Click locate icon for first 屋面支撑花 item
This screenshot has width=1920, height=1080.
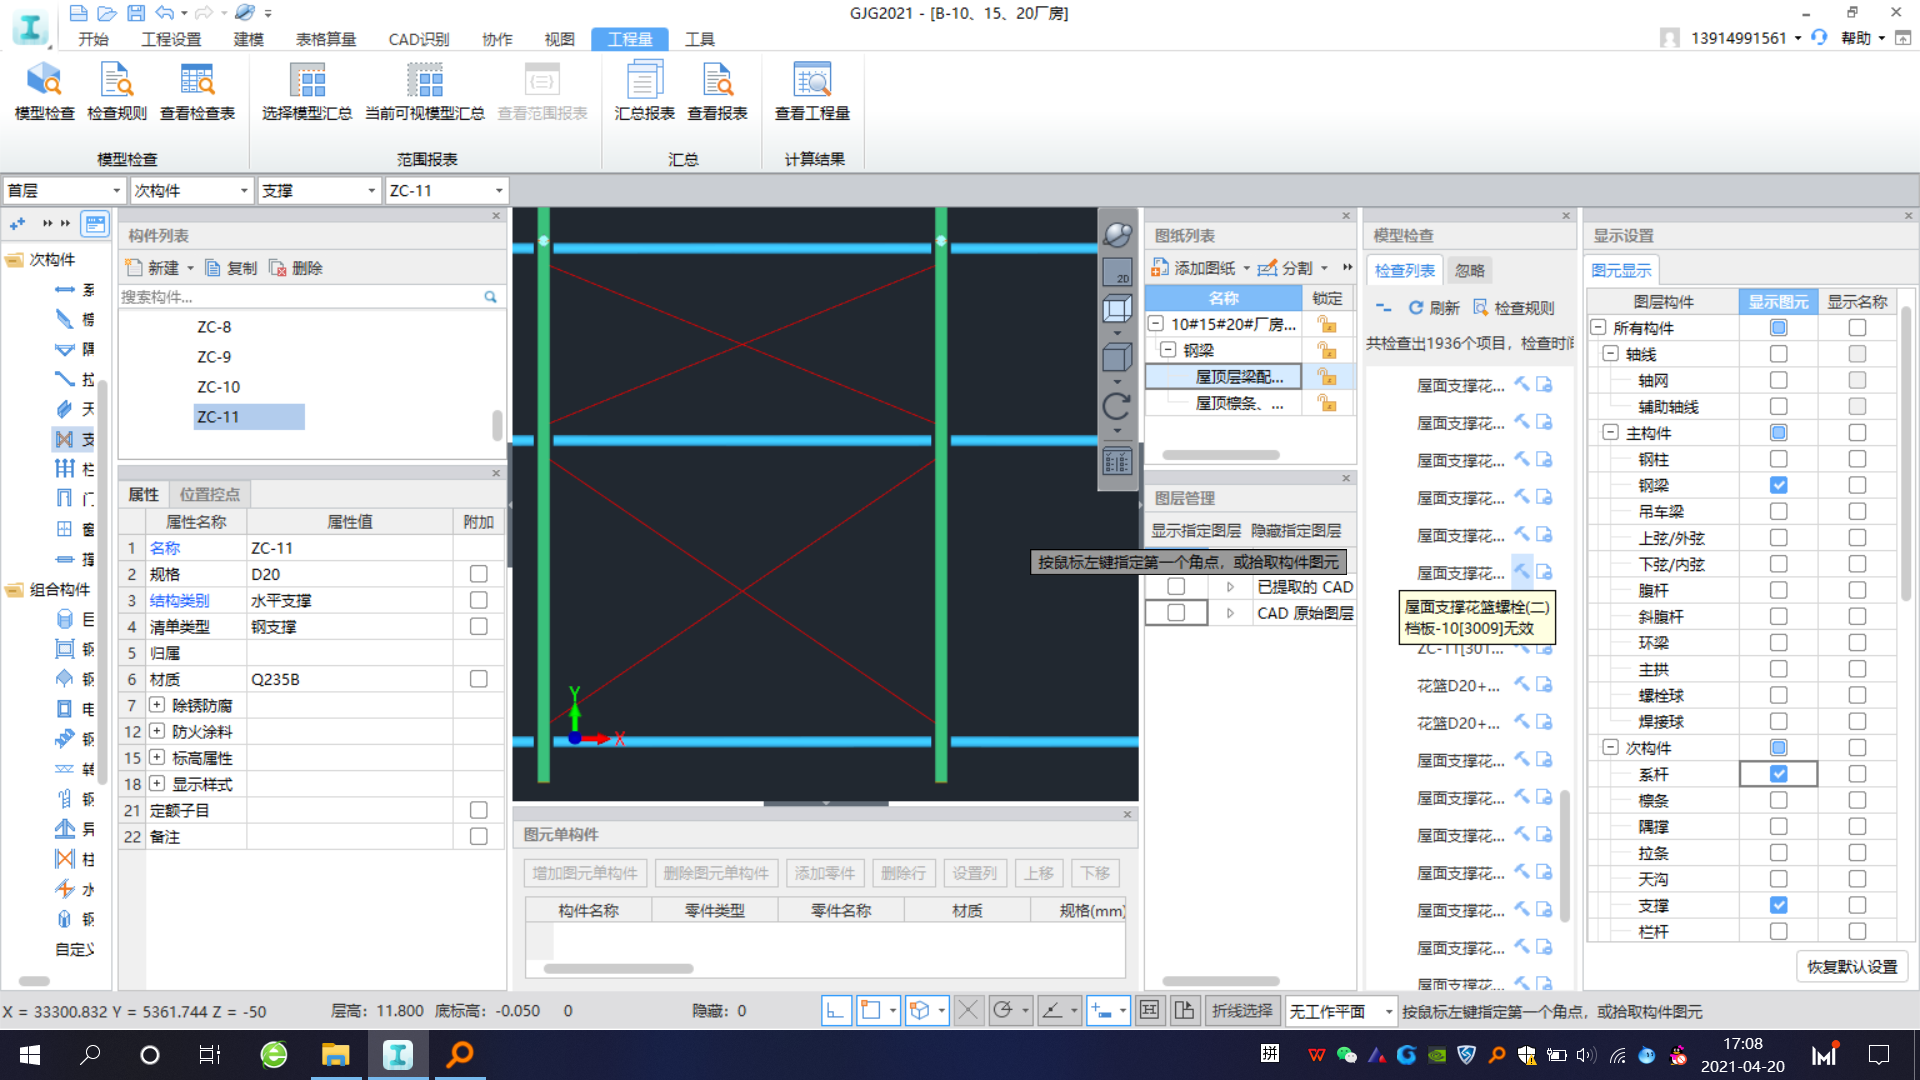coord(1522,384)
